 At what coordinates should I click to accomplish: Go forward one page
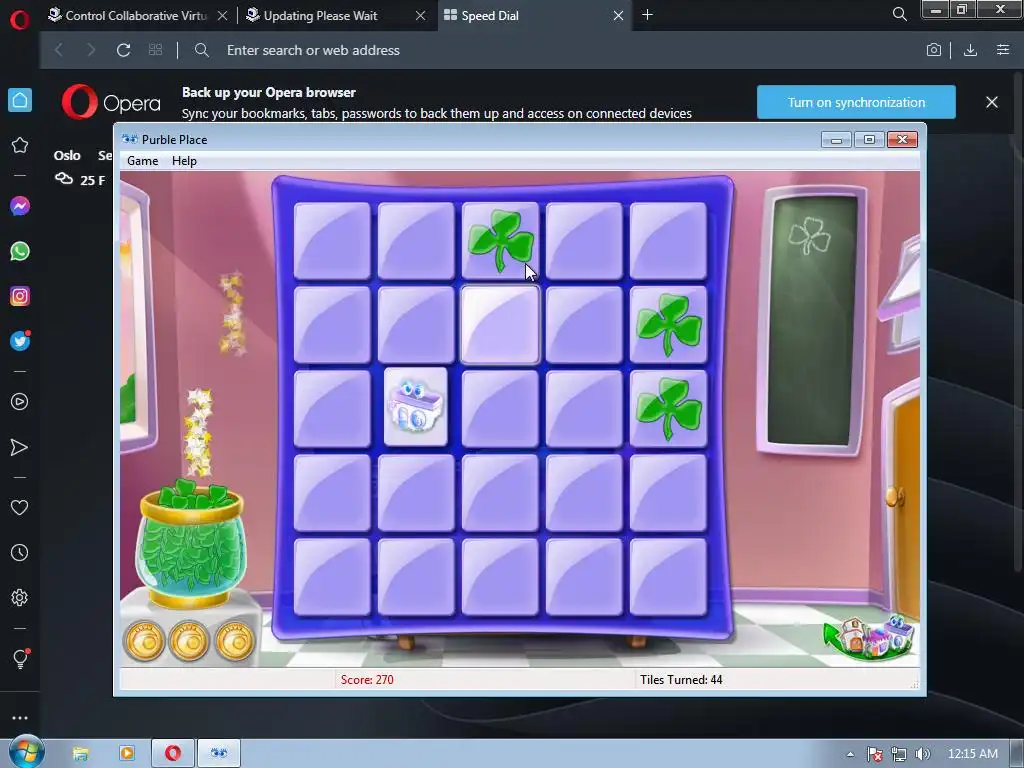91,50
